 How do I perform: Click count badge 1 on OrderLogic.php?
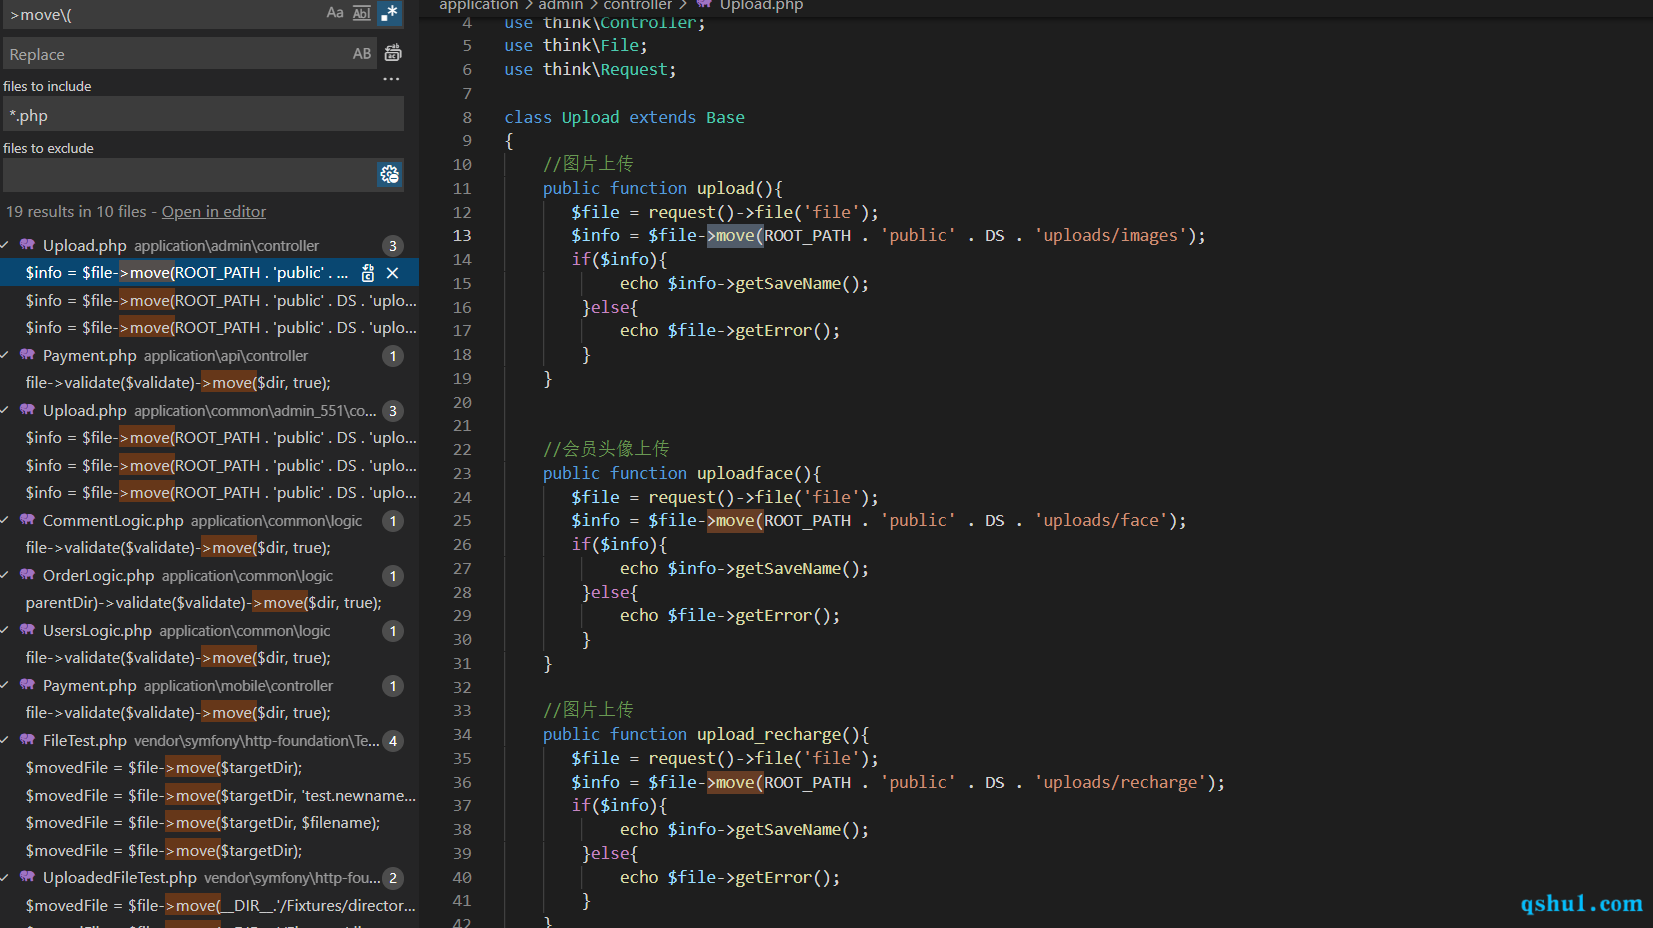coord(393,576)
